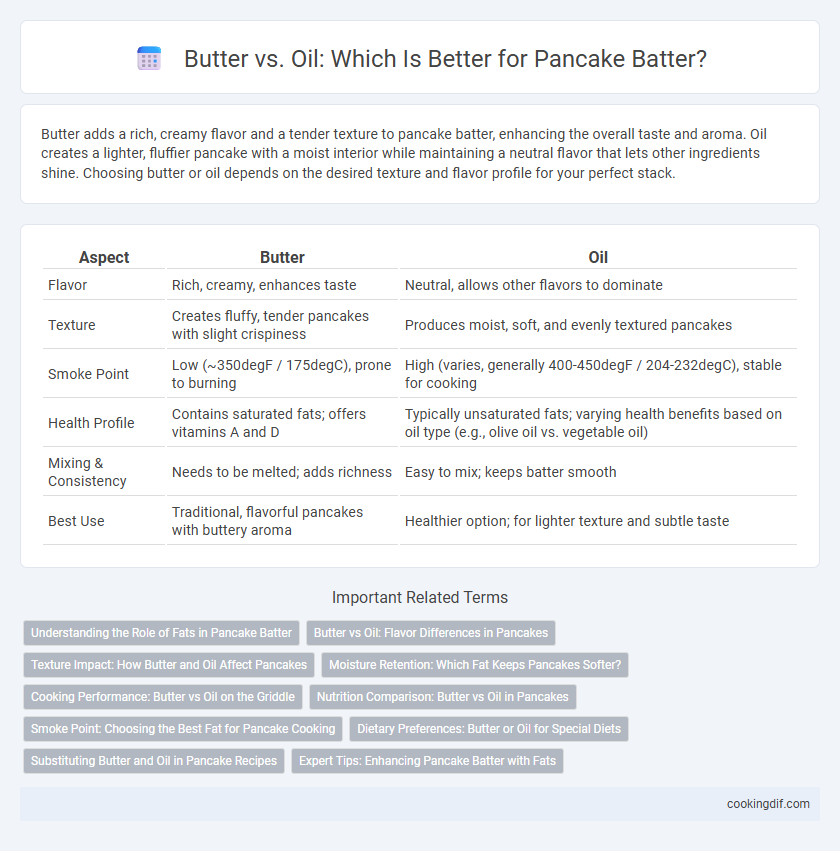Click the 'Best Use' row label
840x851 pixels.
click(76, 521)
